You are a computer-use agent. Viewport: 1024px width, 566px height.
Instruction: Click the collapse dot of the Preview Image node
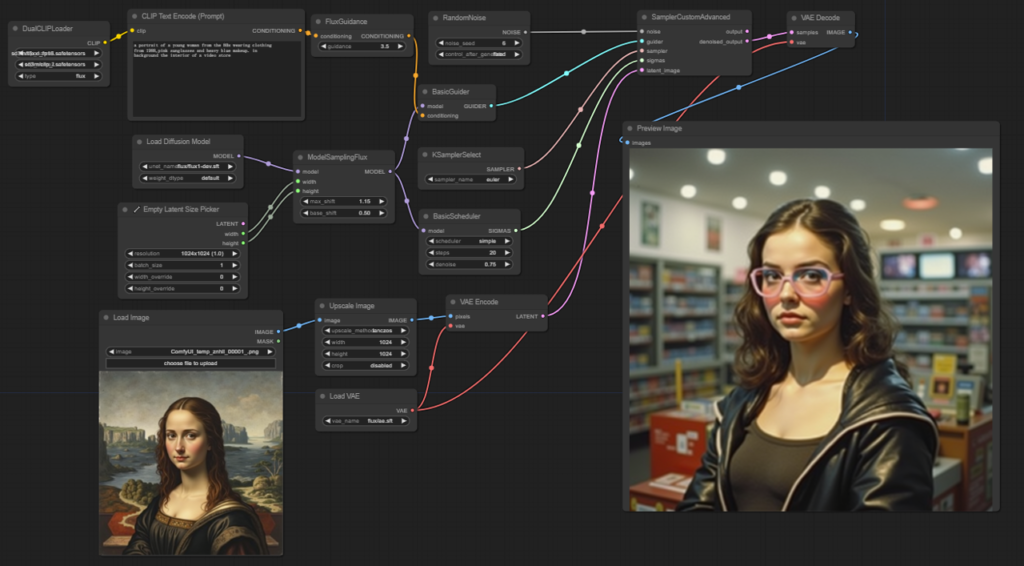point(630,129)
